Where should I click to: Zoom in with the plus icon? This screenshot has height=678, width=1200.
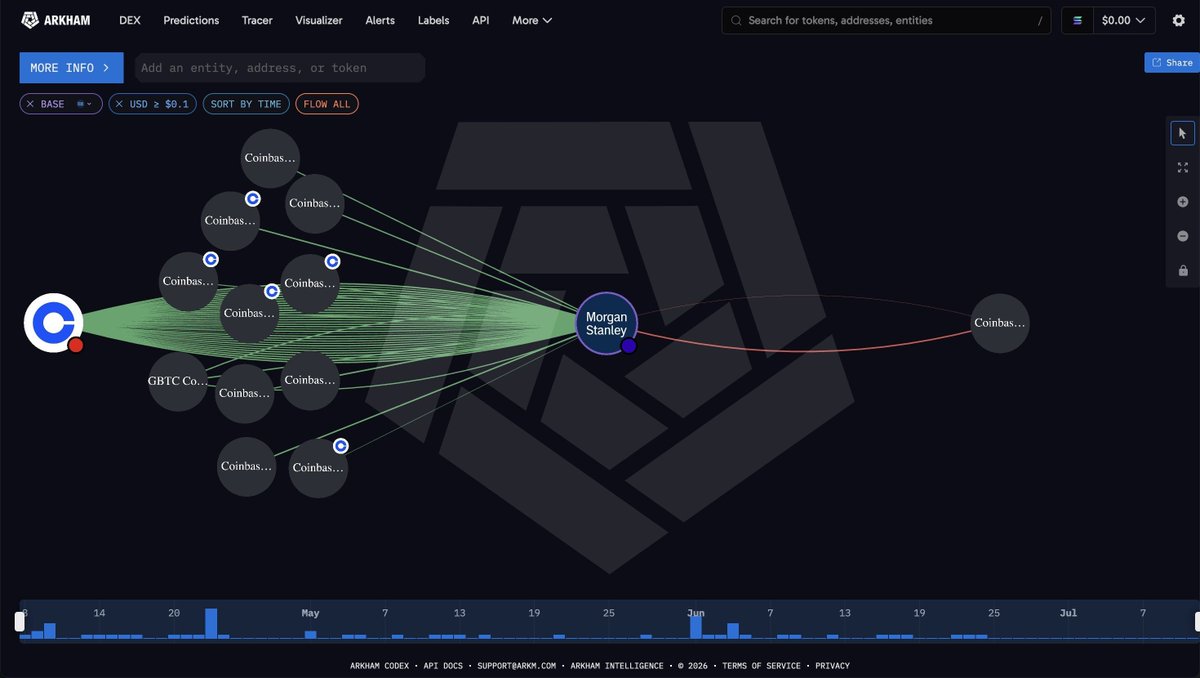[1183, 202]
